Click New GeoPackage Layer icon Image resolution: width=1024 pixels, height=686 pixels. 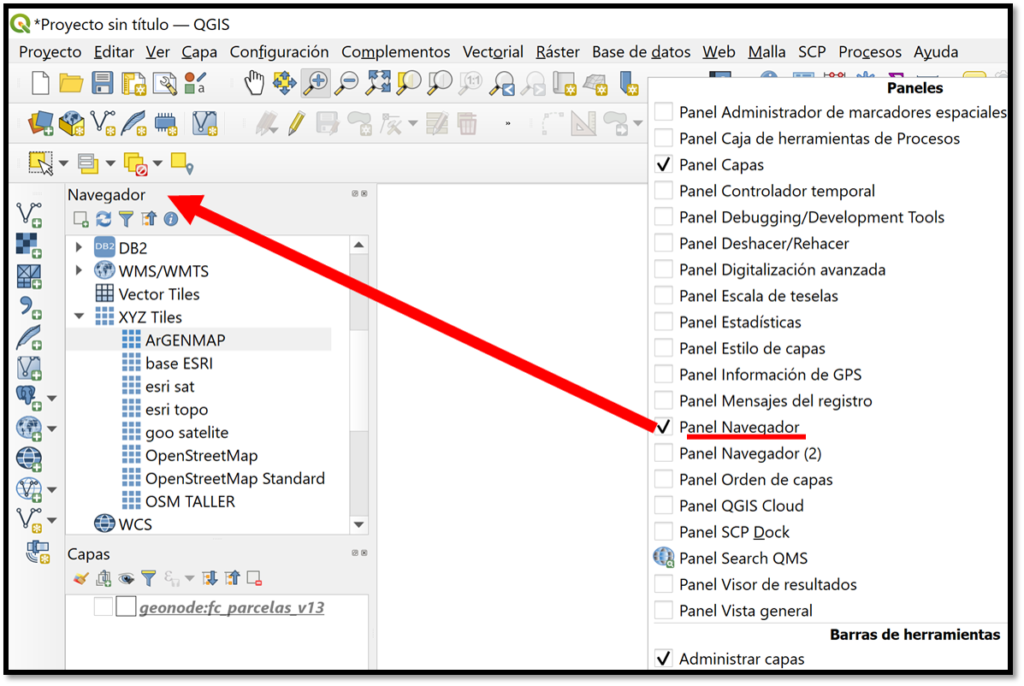point(71,123)
